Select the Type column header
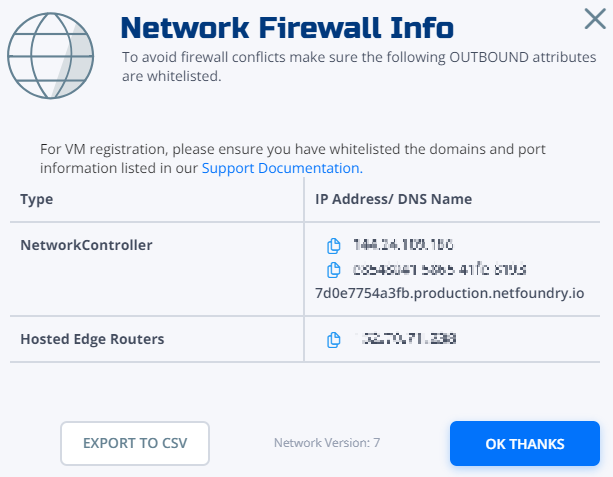This screenshot has width=613, height=477. click(x=37, y=199)
